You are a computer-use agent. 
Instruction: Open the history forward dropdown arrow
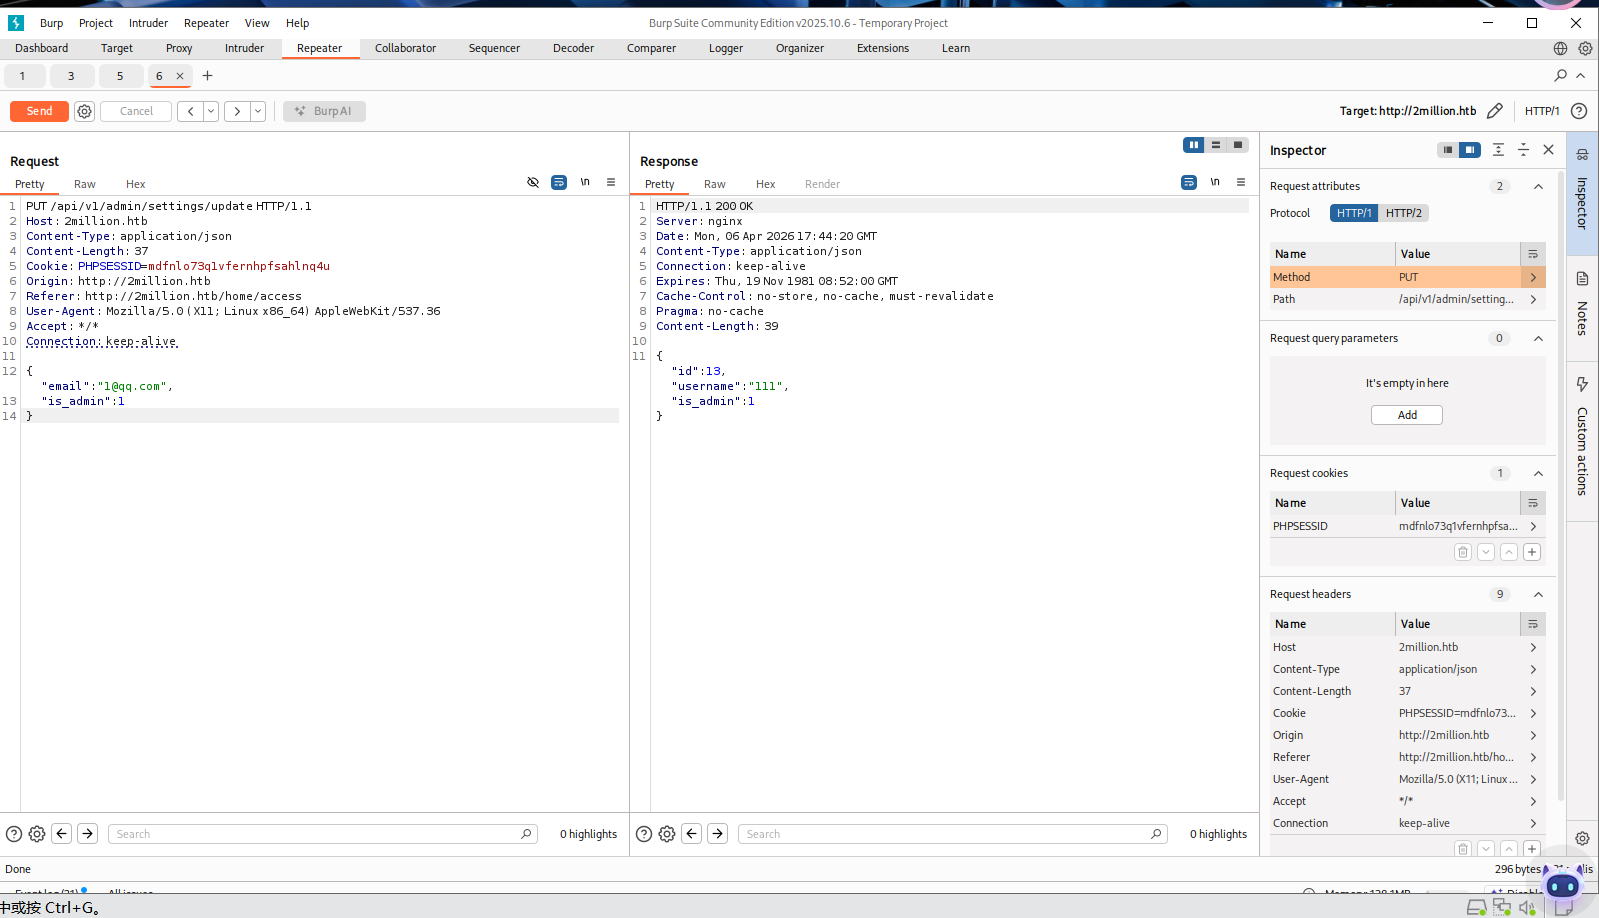pyautogui.click(x=258, y=111)
